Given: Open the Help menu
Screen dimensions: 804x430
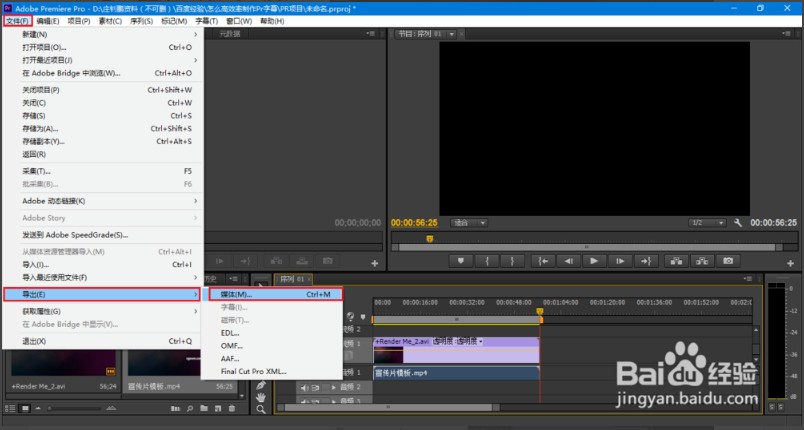Looking at the screenshot, I should tap(271, 20).
